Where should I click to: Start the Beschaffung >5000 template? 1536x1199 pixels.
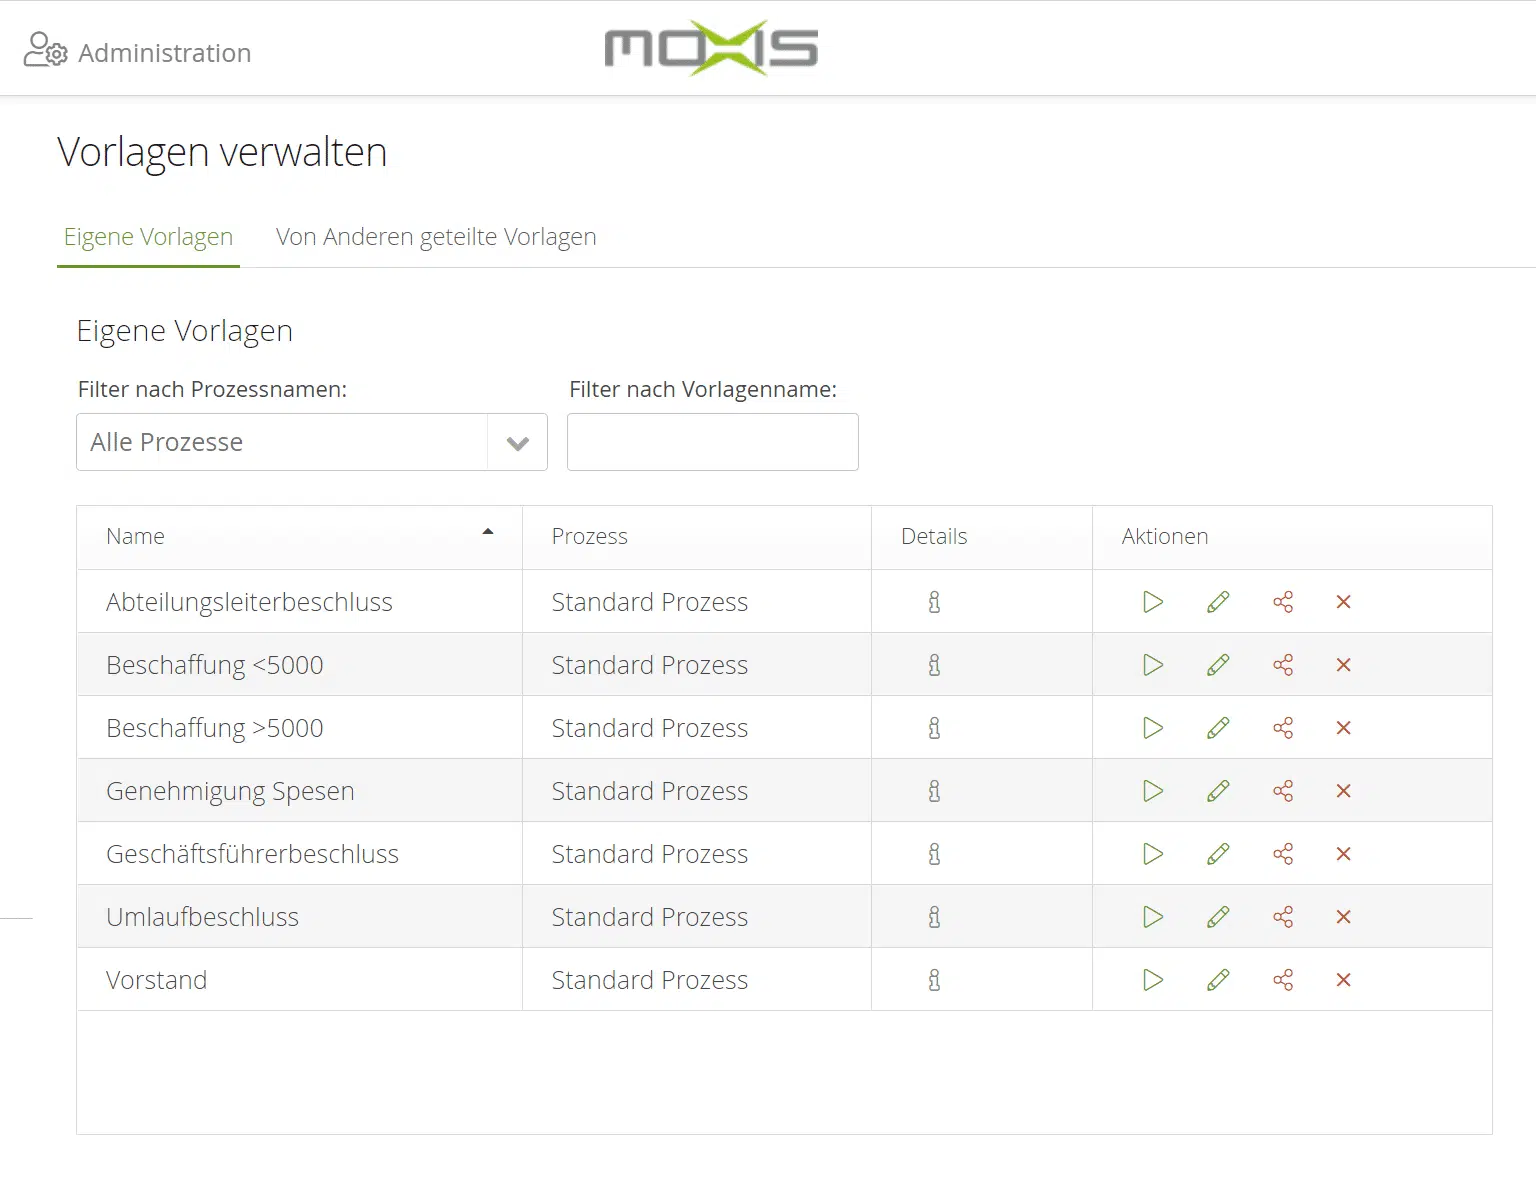click(1153, 728)
